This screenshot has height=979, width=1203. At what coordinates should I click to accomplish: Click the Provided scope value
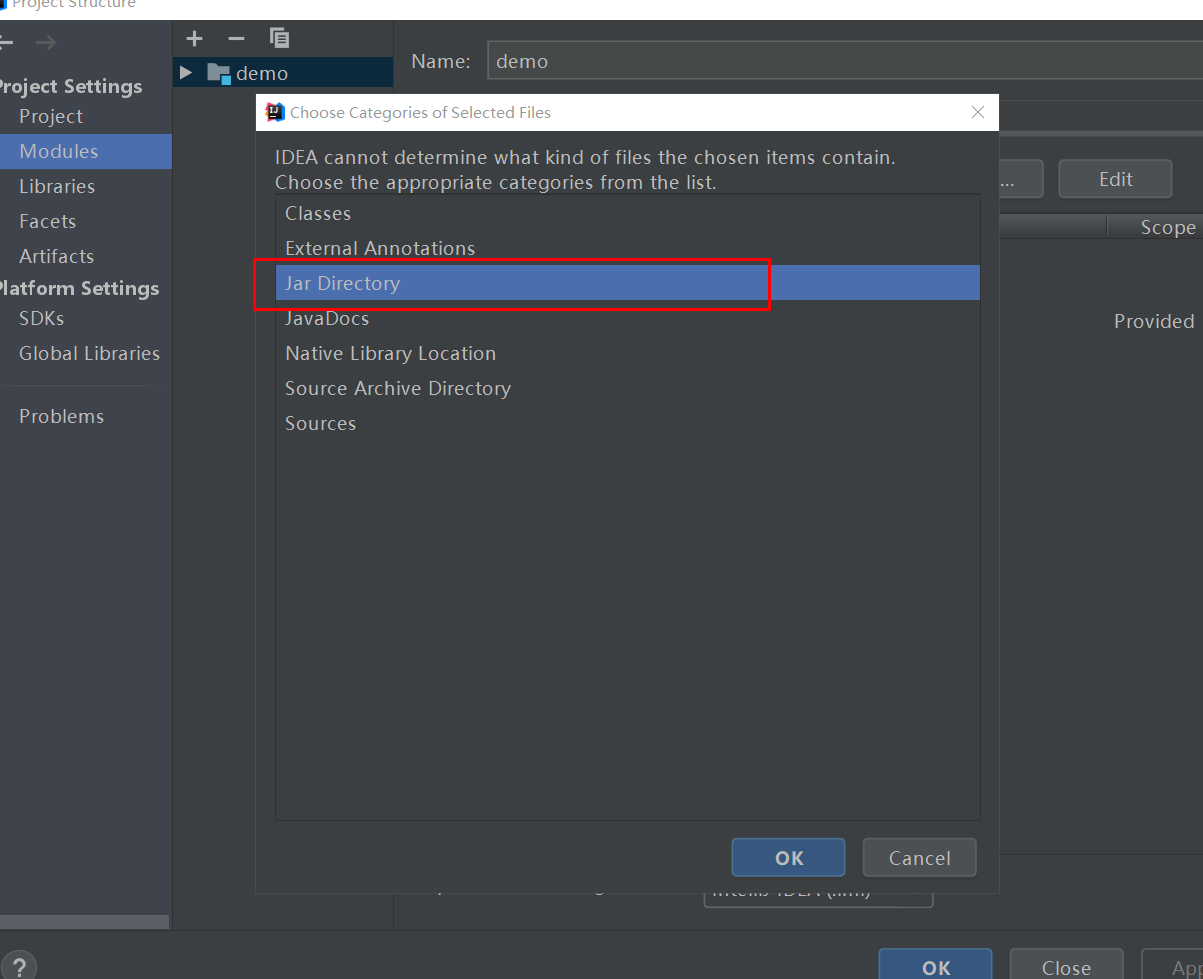[1154, 321]
